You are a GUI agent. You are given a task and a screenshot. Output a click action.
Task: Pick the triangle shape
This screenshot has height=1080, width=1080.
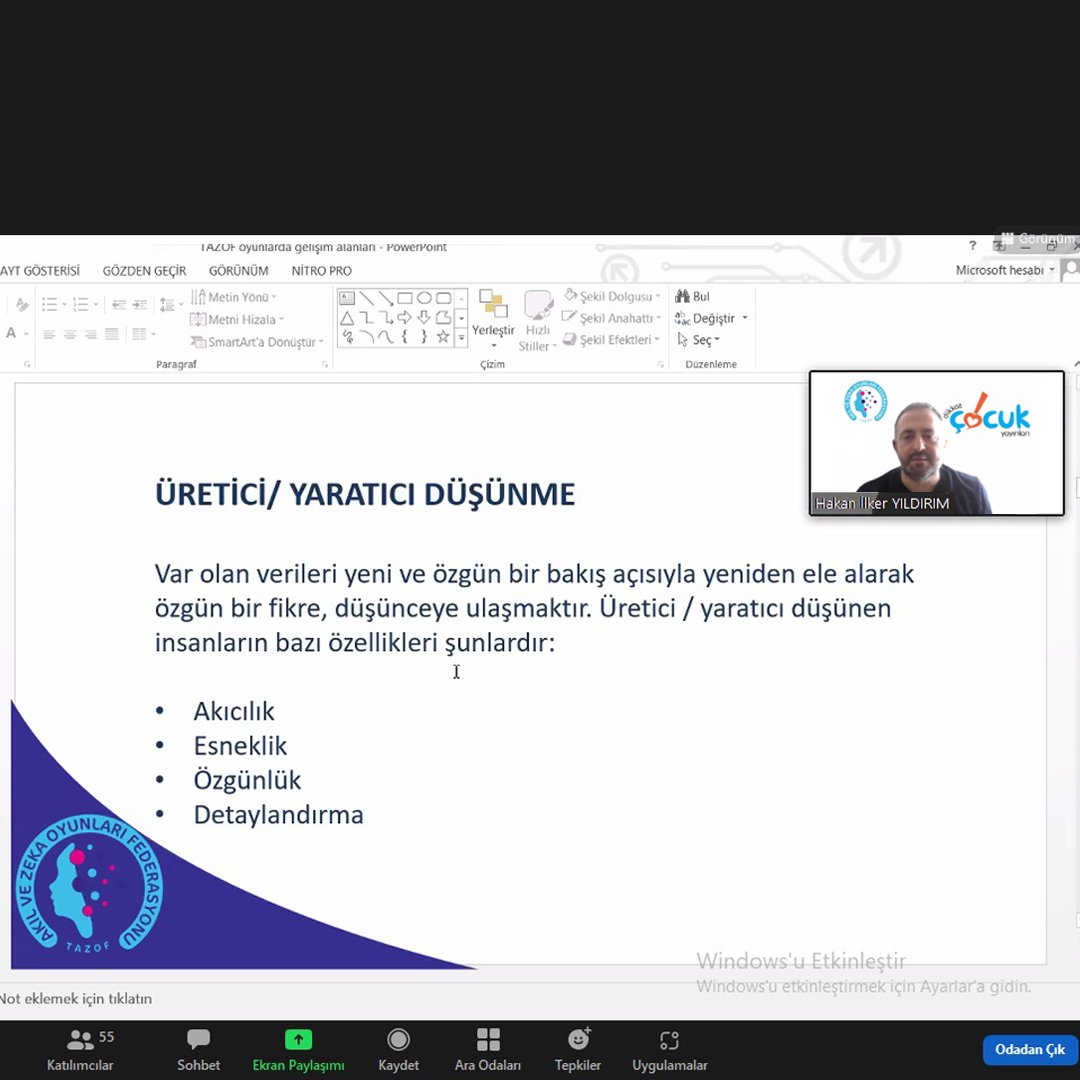pyautogui.click(x=347, y=318)
